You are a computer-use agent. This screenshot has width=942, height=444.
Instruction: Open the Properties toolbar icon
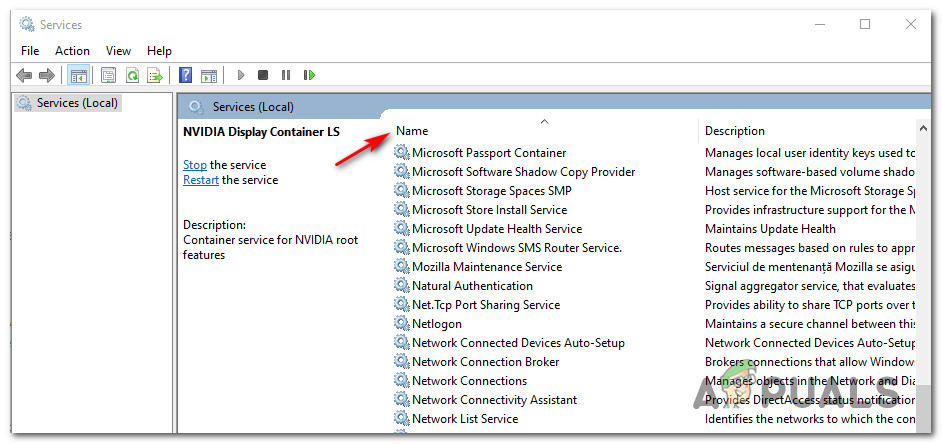pos(108,75)
